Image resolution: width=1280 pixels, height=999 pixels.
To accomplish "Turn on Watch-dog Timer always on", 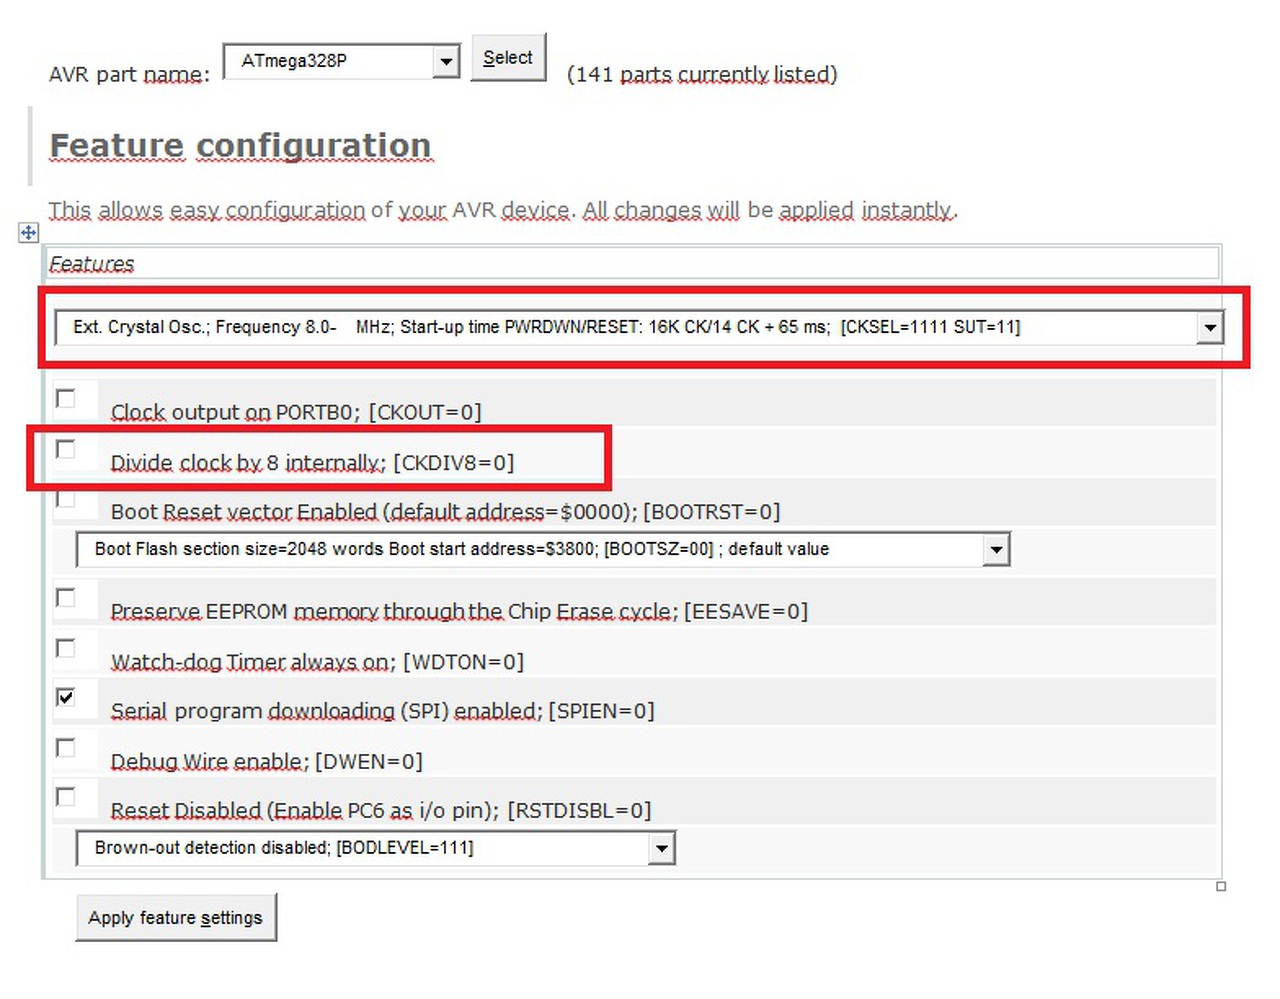I will pyautogui.click(x=66, y=648).
